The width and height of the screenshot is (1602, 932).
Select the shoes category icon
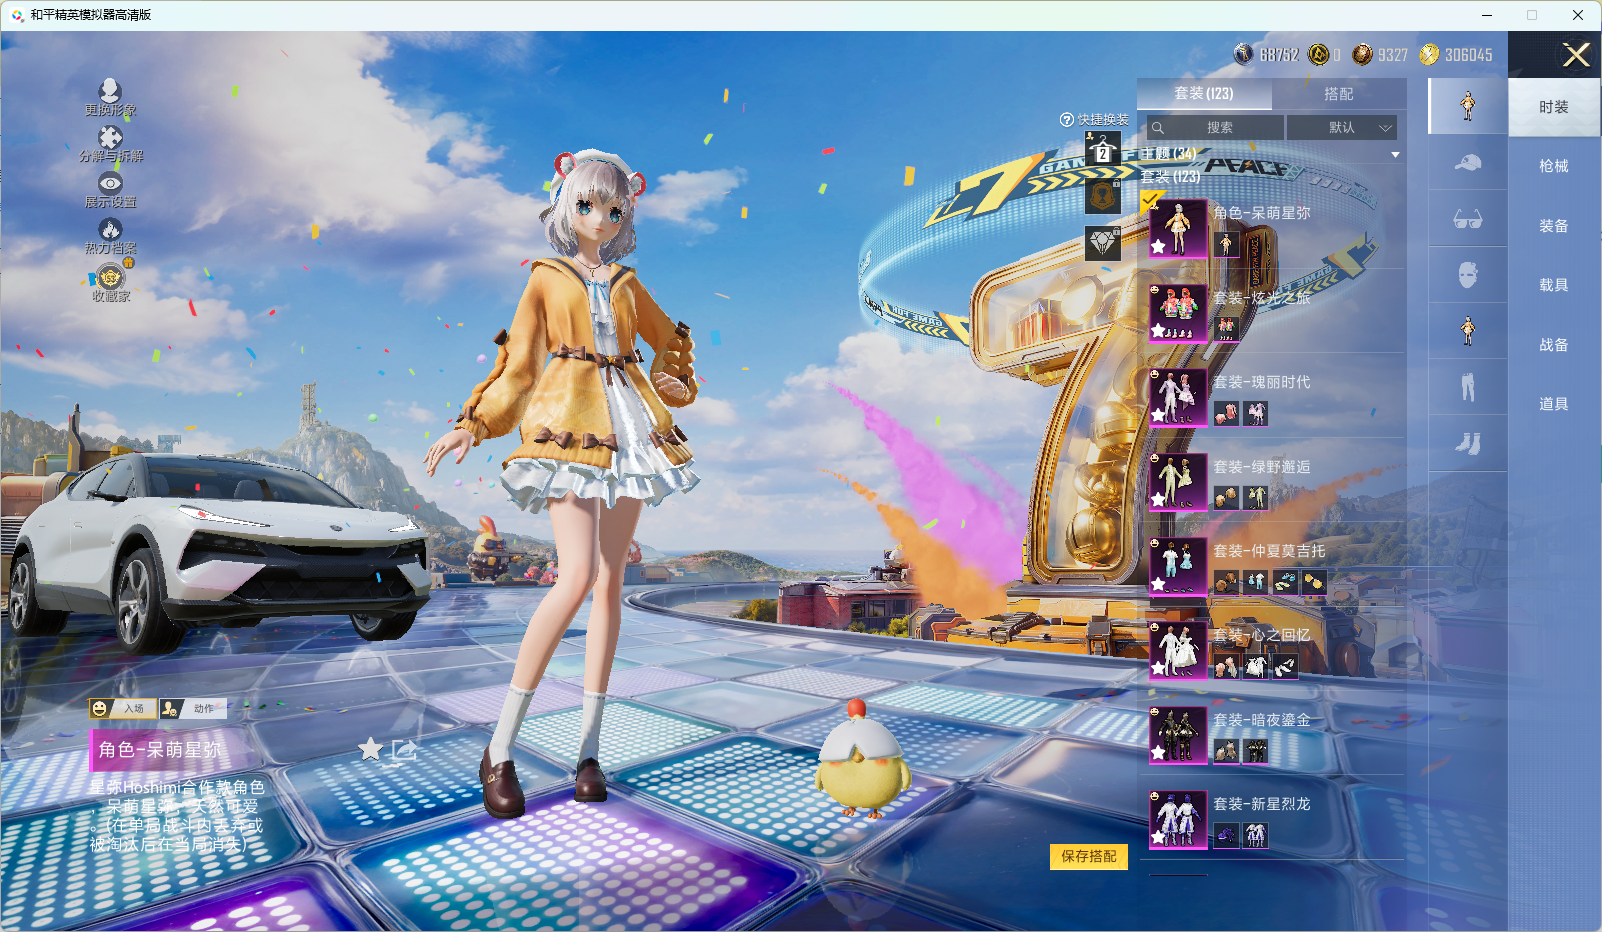pos(1467,443)
